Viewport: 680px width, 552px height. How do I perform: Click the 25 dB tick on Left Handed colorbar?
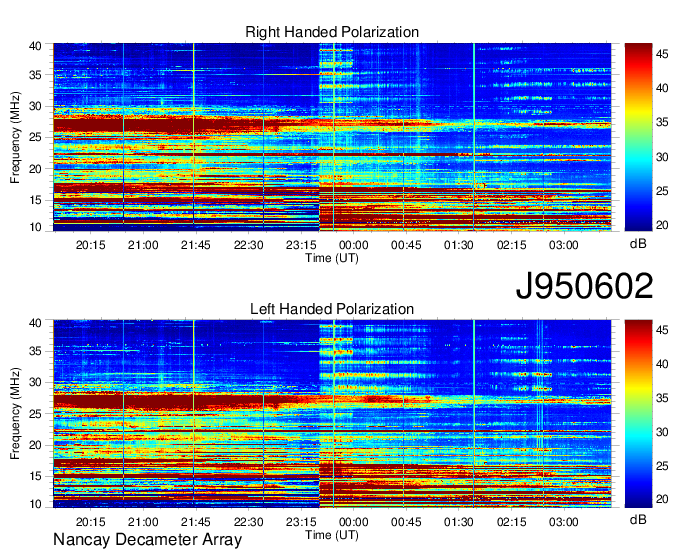662,467
